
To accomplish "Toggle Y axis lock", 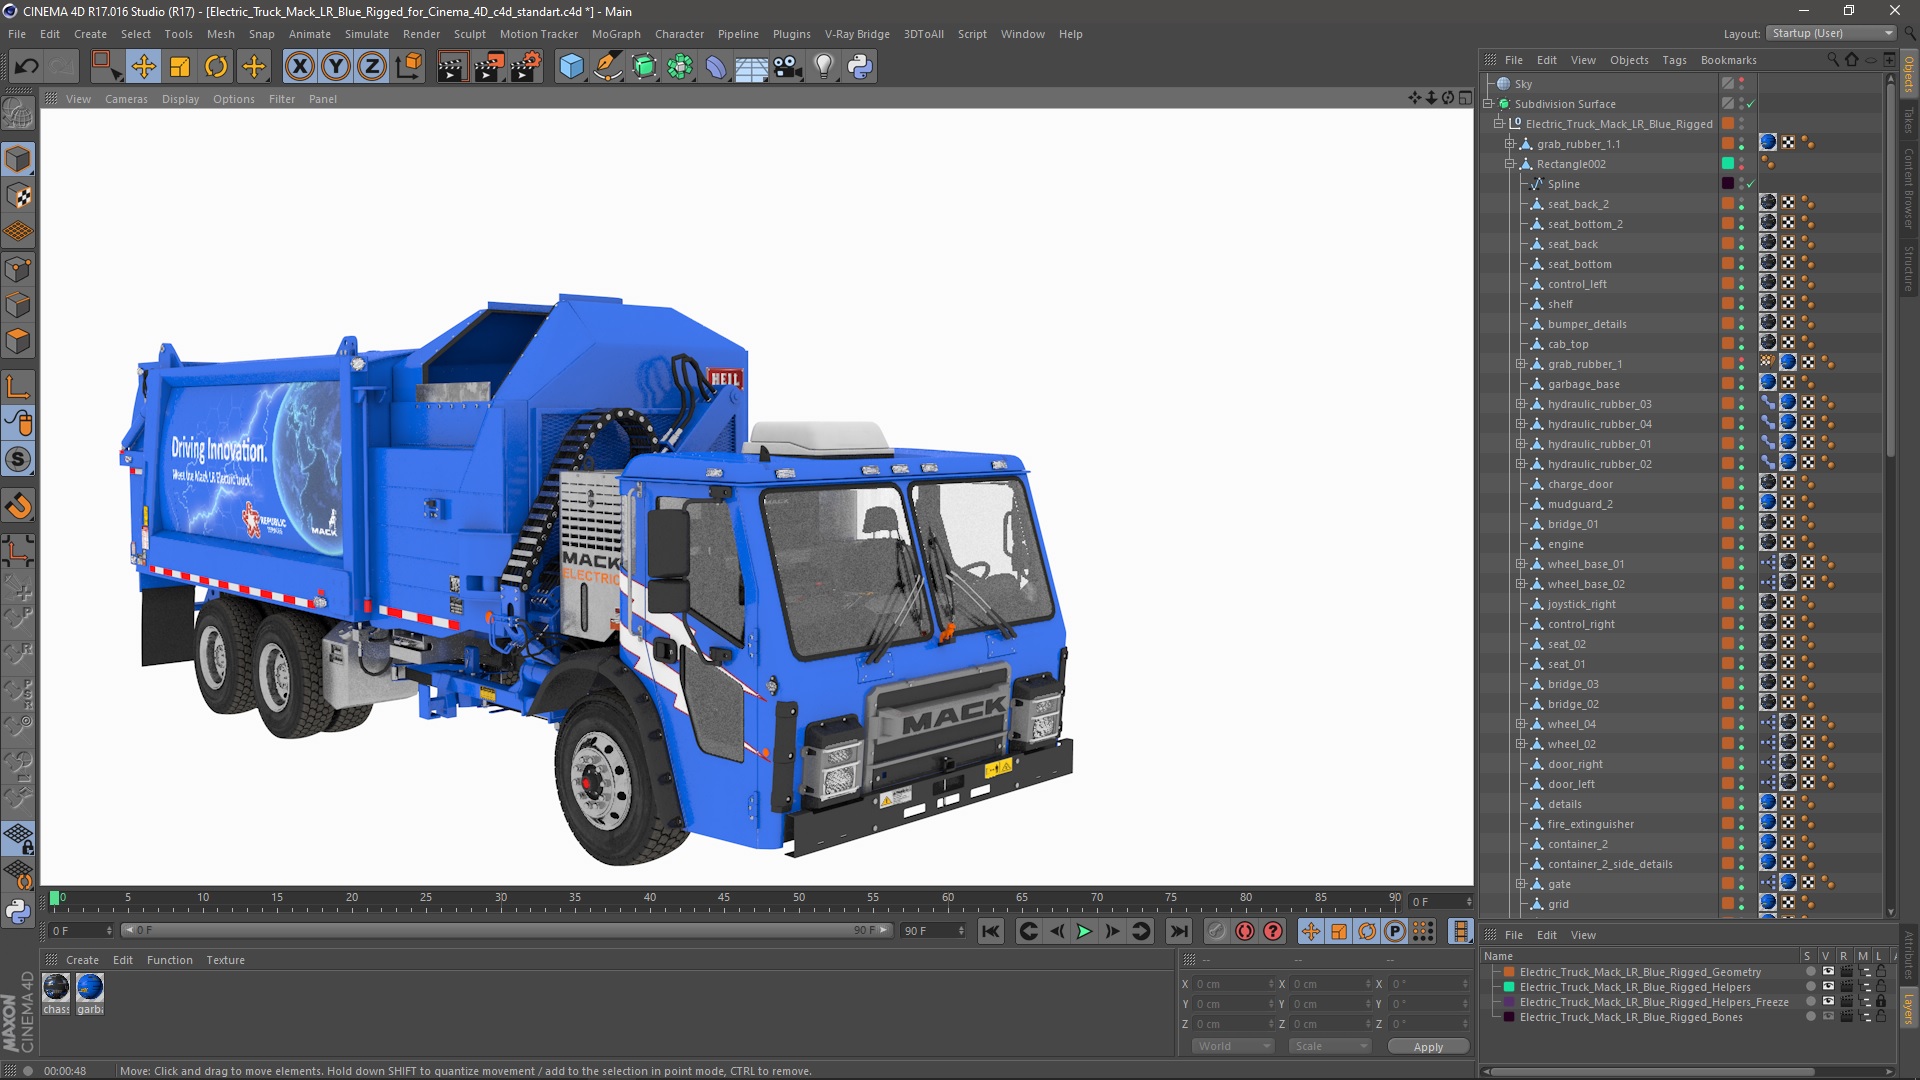I will pyautogui.click(x=336, y=67).
